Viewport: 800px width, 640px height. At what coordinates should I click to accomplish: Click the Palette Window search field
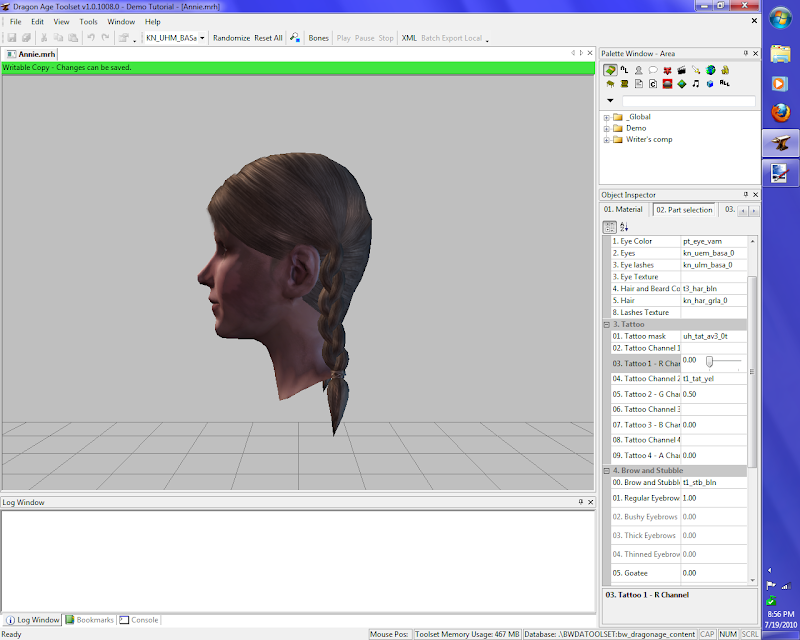pos(688,101)
